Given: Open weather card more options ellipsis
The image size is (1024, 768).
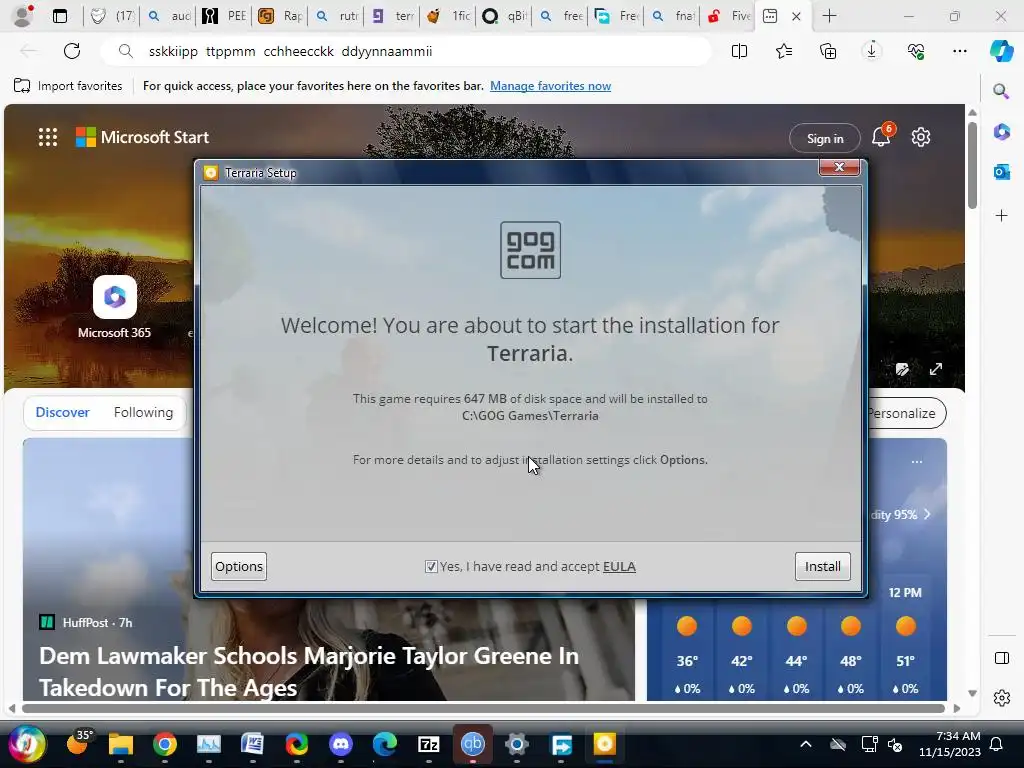Looking at the screenshot, I should 917,462.
